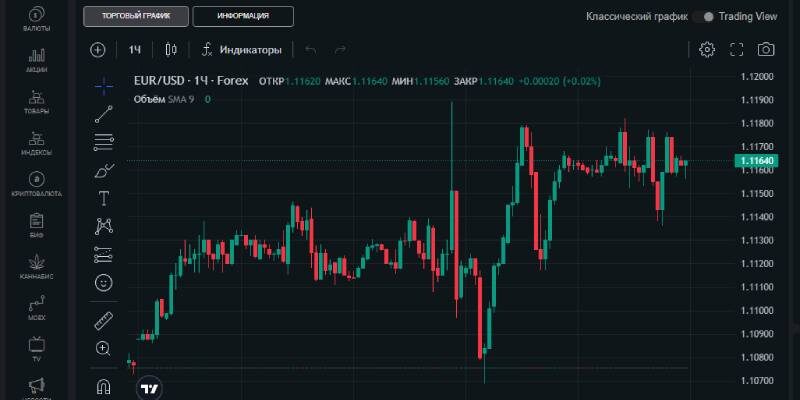800x400 pixels.
Task: Open the Каннабис section
Action: point(36,267)
